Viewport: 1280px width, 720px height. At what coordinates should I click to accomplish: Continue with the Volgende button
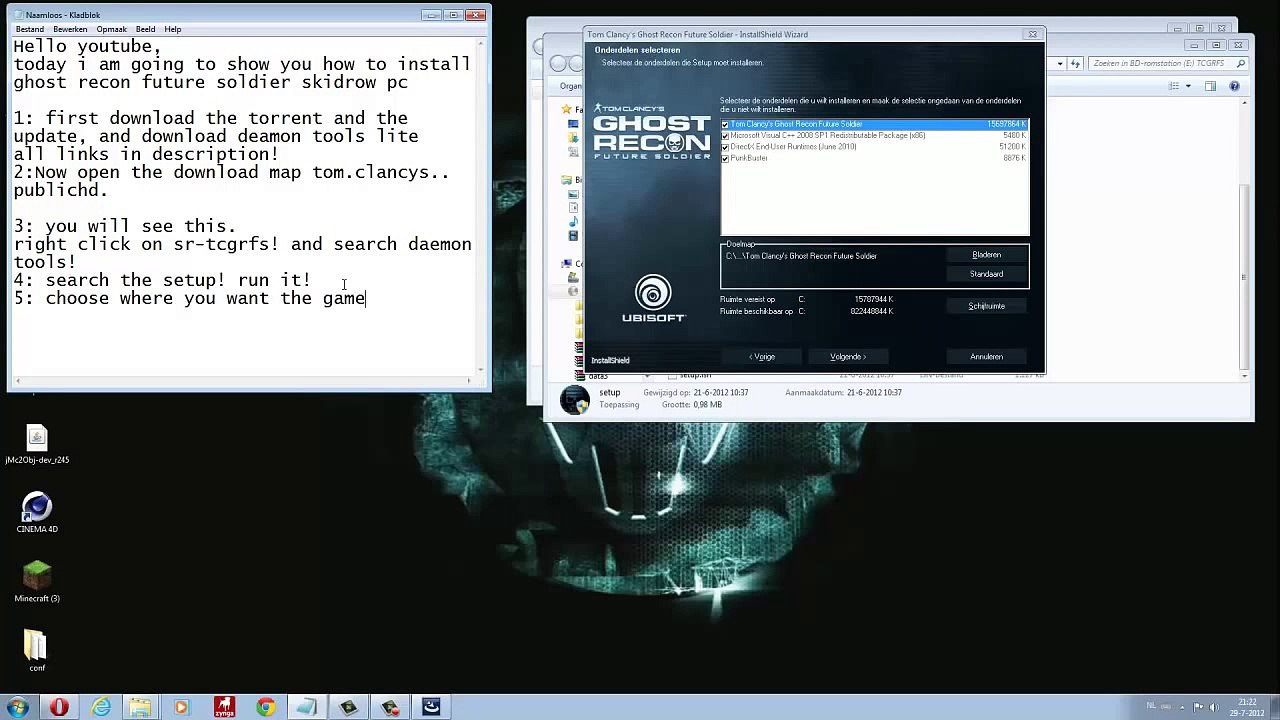point(848,357)
